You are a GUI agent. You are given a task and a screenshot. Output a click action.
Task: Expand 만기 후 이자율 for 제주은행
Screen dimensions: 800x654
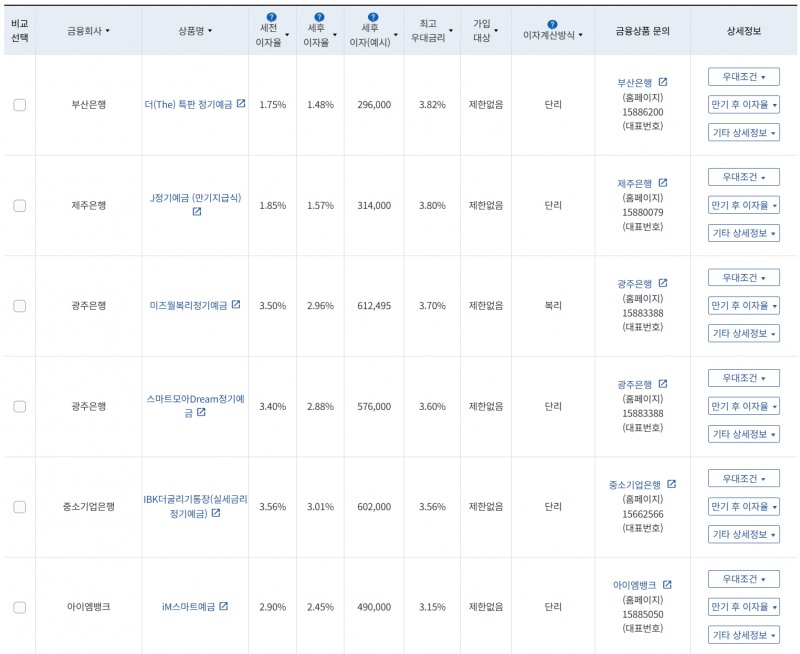tap(743, 205)
